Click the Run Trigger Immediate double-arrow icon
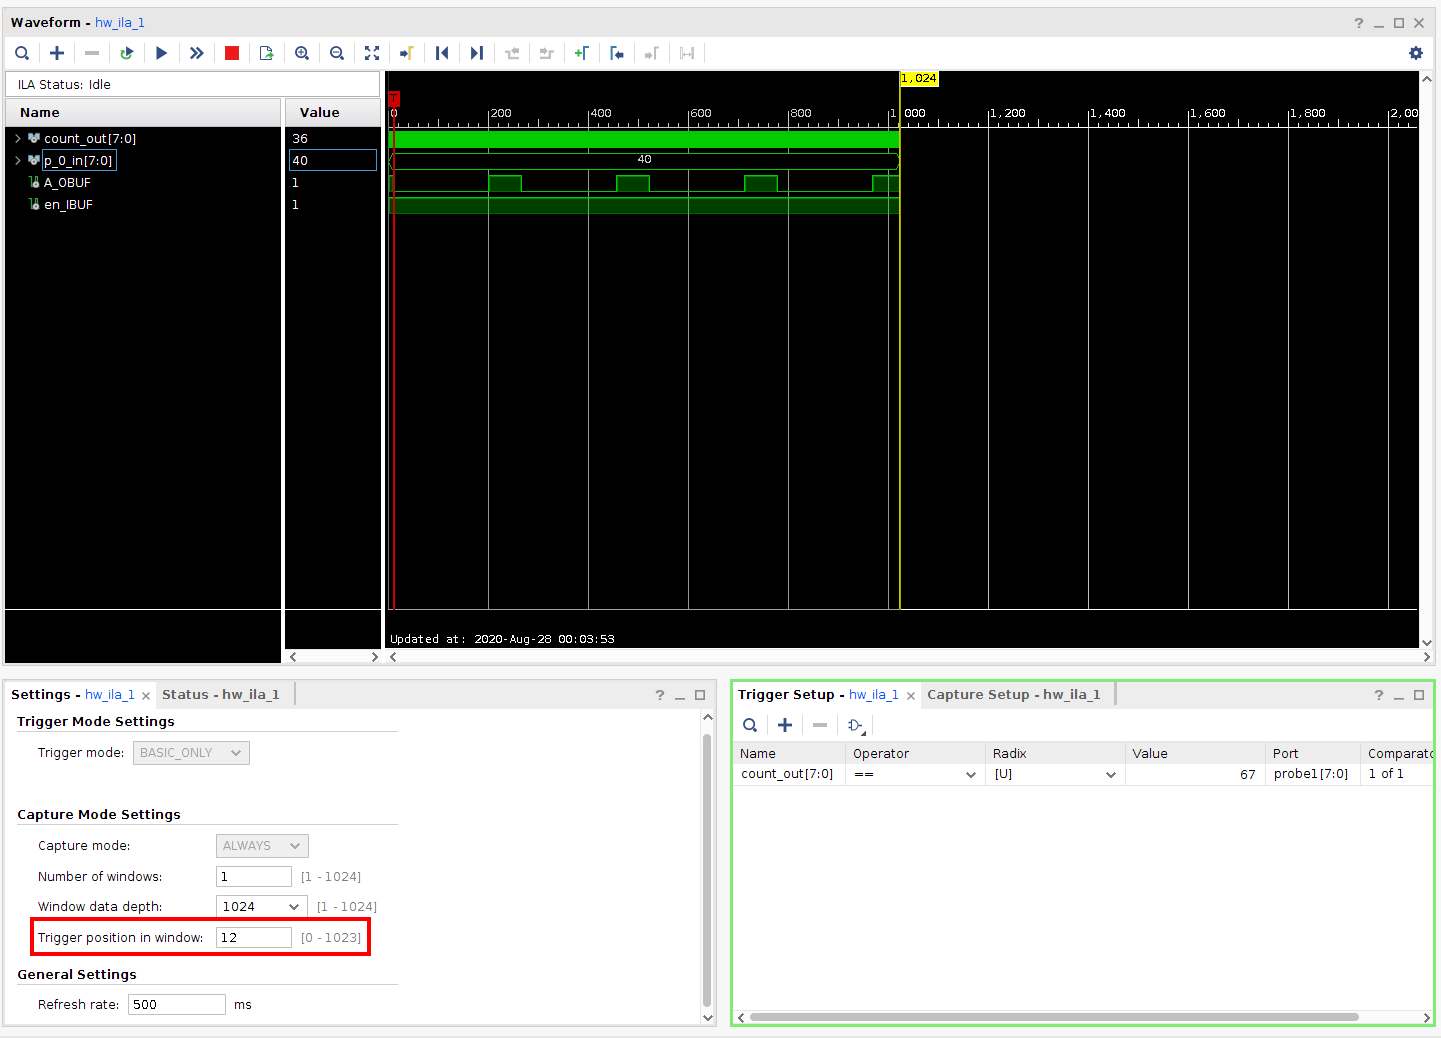Image resolution: width=1441 pixels, height=1038 pixels. coord(197,53)
